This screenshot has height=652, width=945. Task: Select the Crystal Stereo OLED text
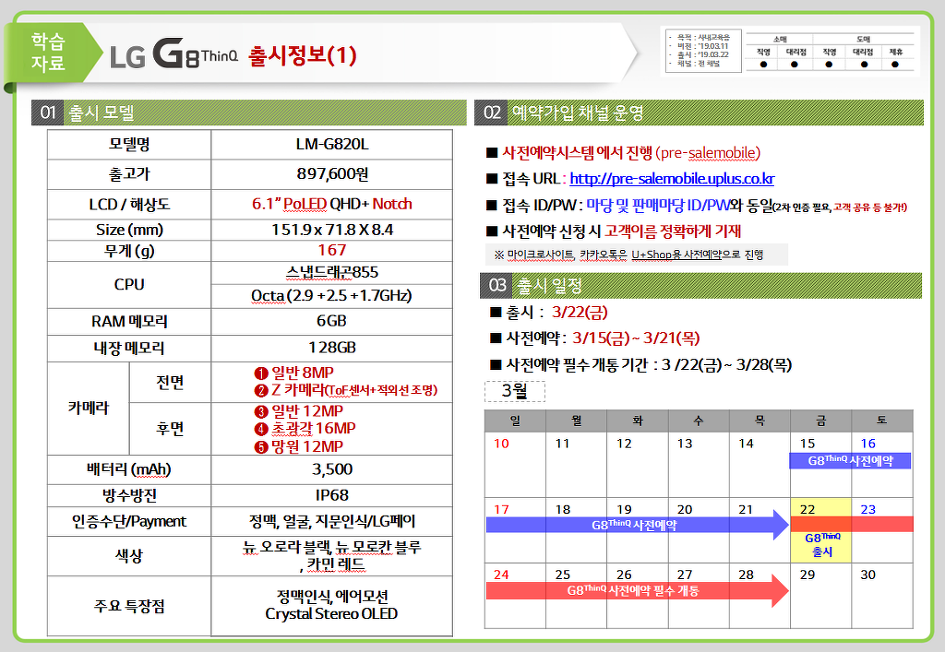[331, 614]
